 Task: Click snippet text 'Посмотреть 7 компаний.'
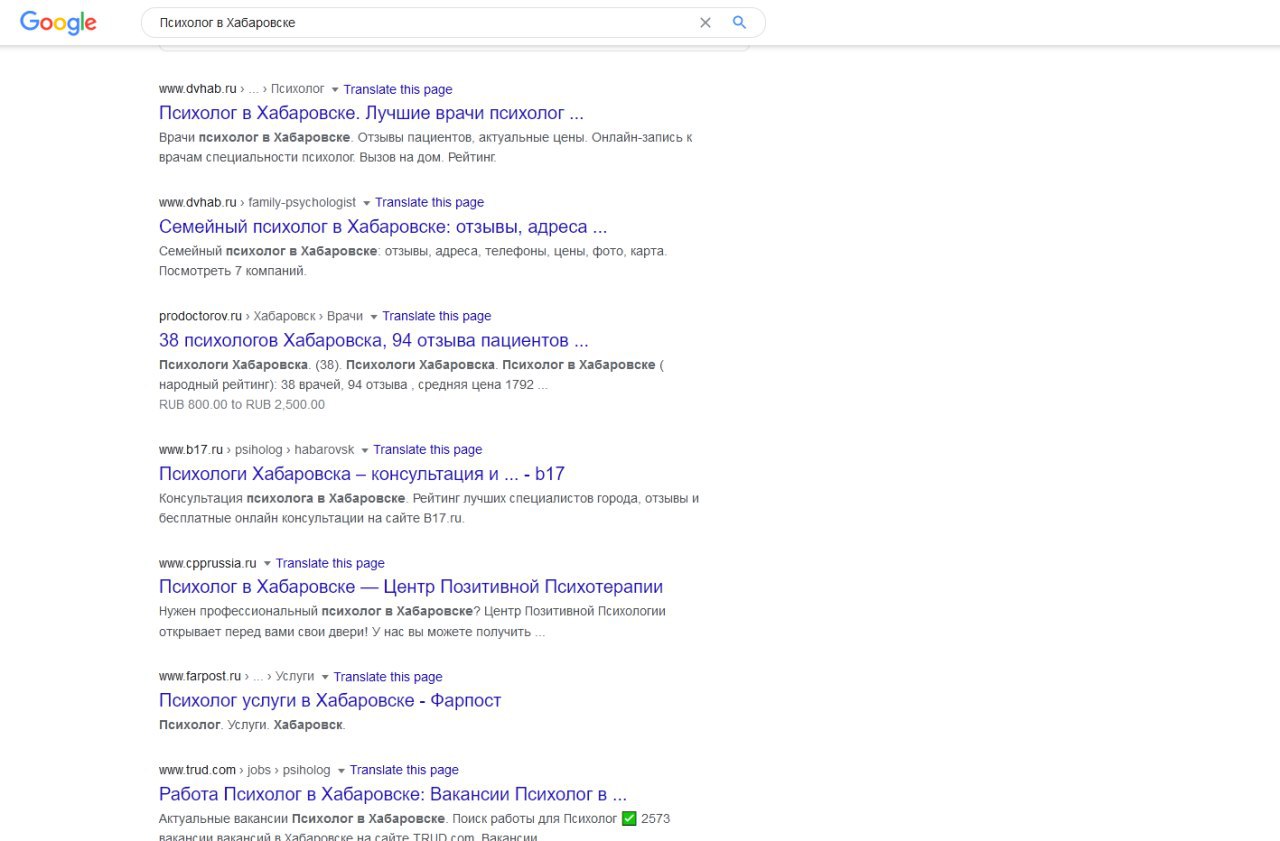tap(233, 271)
